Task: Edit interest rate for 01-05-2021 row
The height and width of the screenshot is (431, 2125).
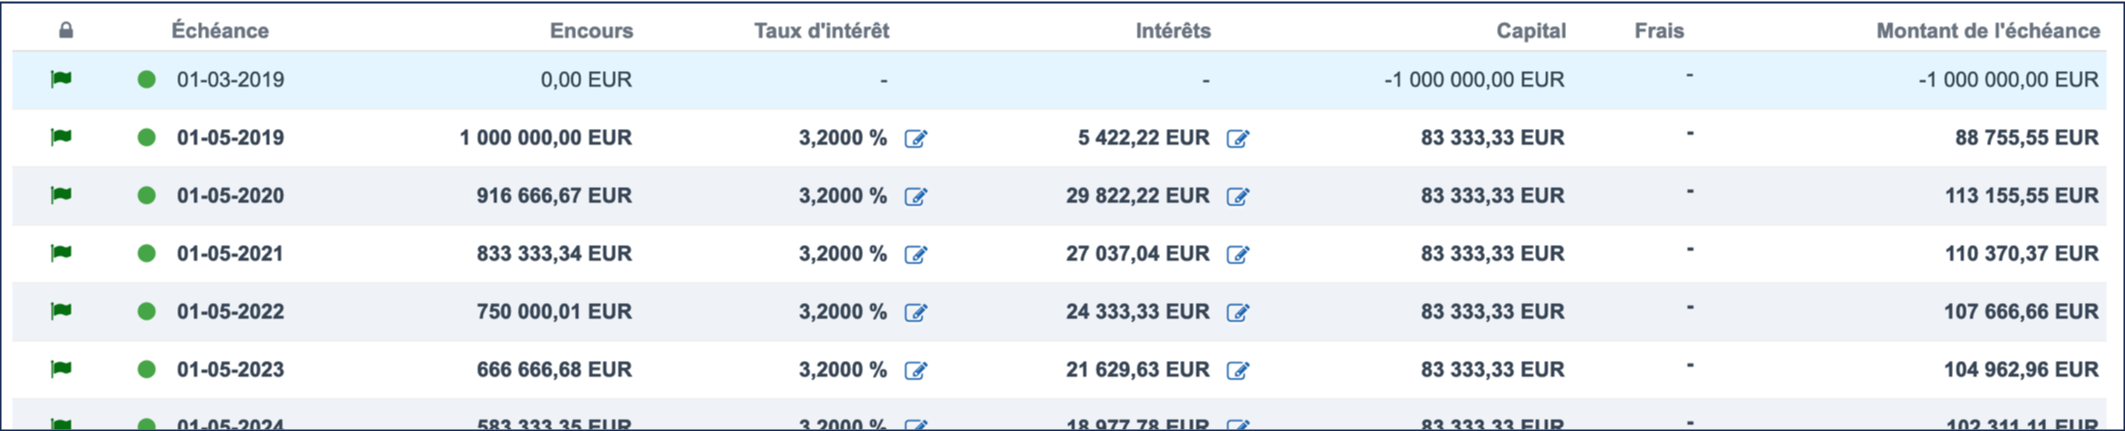Action: pos(915,254)
